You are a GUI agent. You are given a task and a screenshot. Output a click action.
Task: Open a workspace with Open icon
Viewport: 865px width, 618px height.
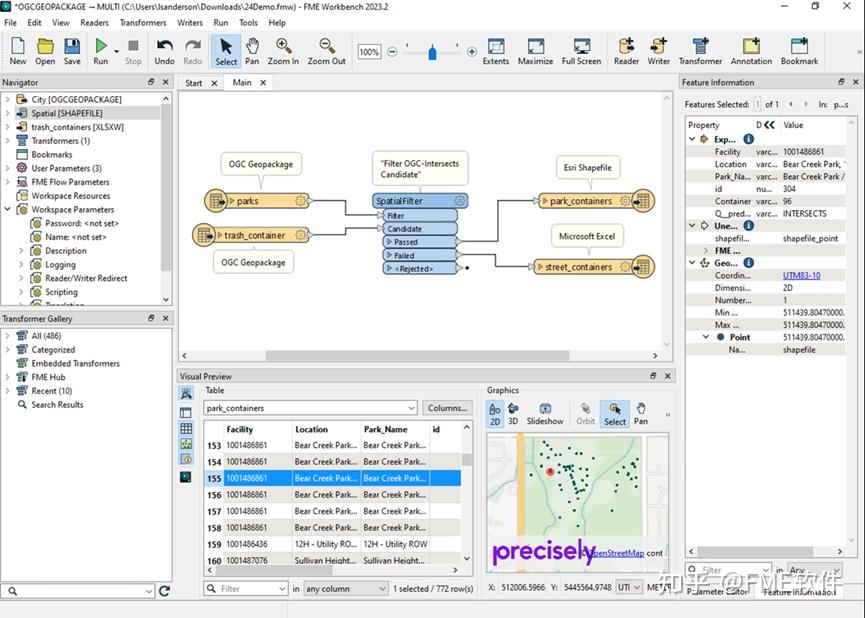pyautogui.click(x=45, y=51)
